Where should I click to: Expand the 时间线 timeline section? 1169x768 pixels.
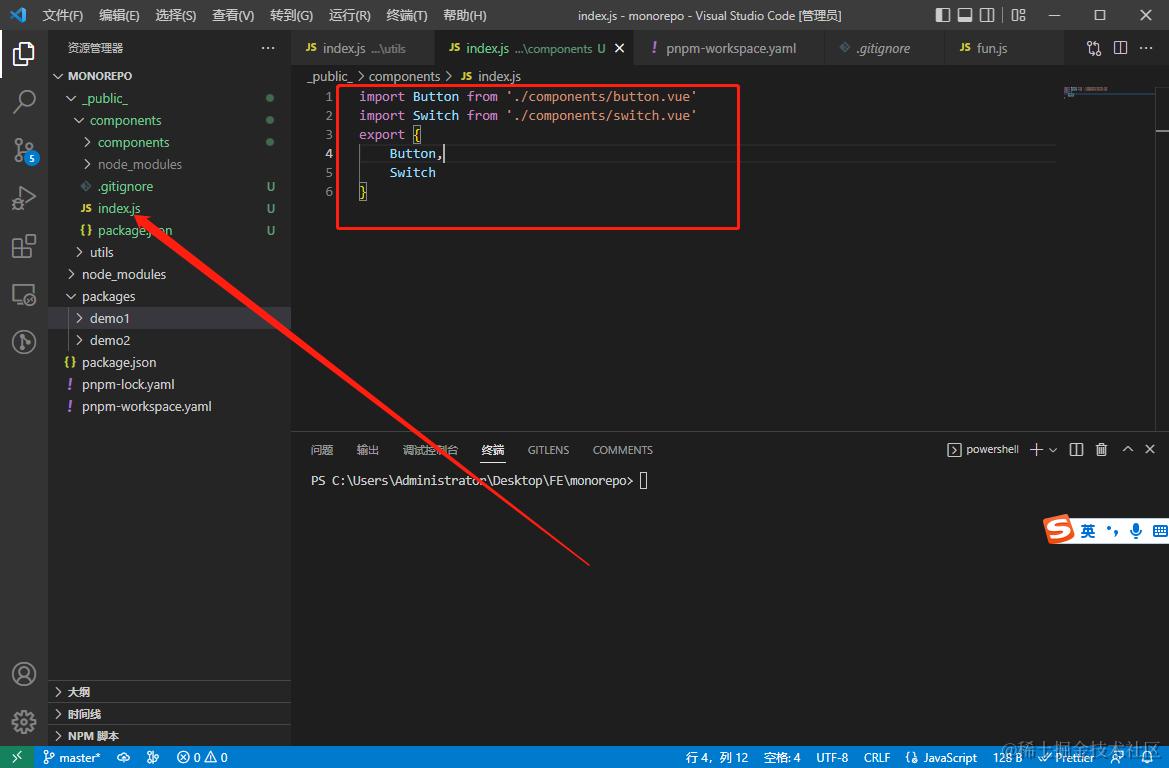169,714
